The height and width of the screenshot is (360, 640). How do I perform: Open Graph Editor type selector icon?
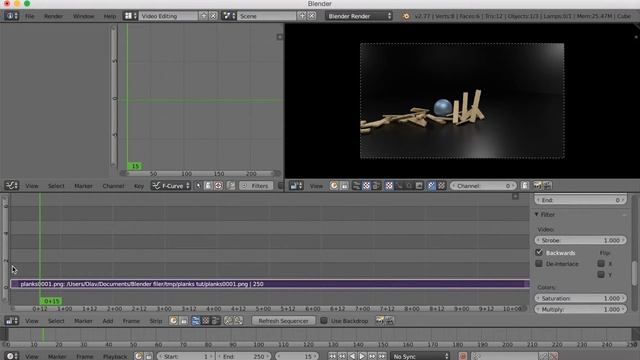point(11,186)
